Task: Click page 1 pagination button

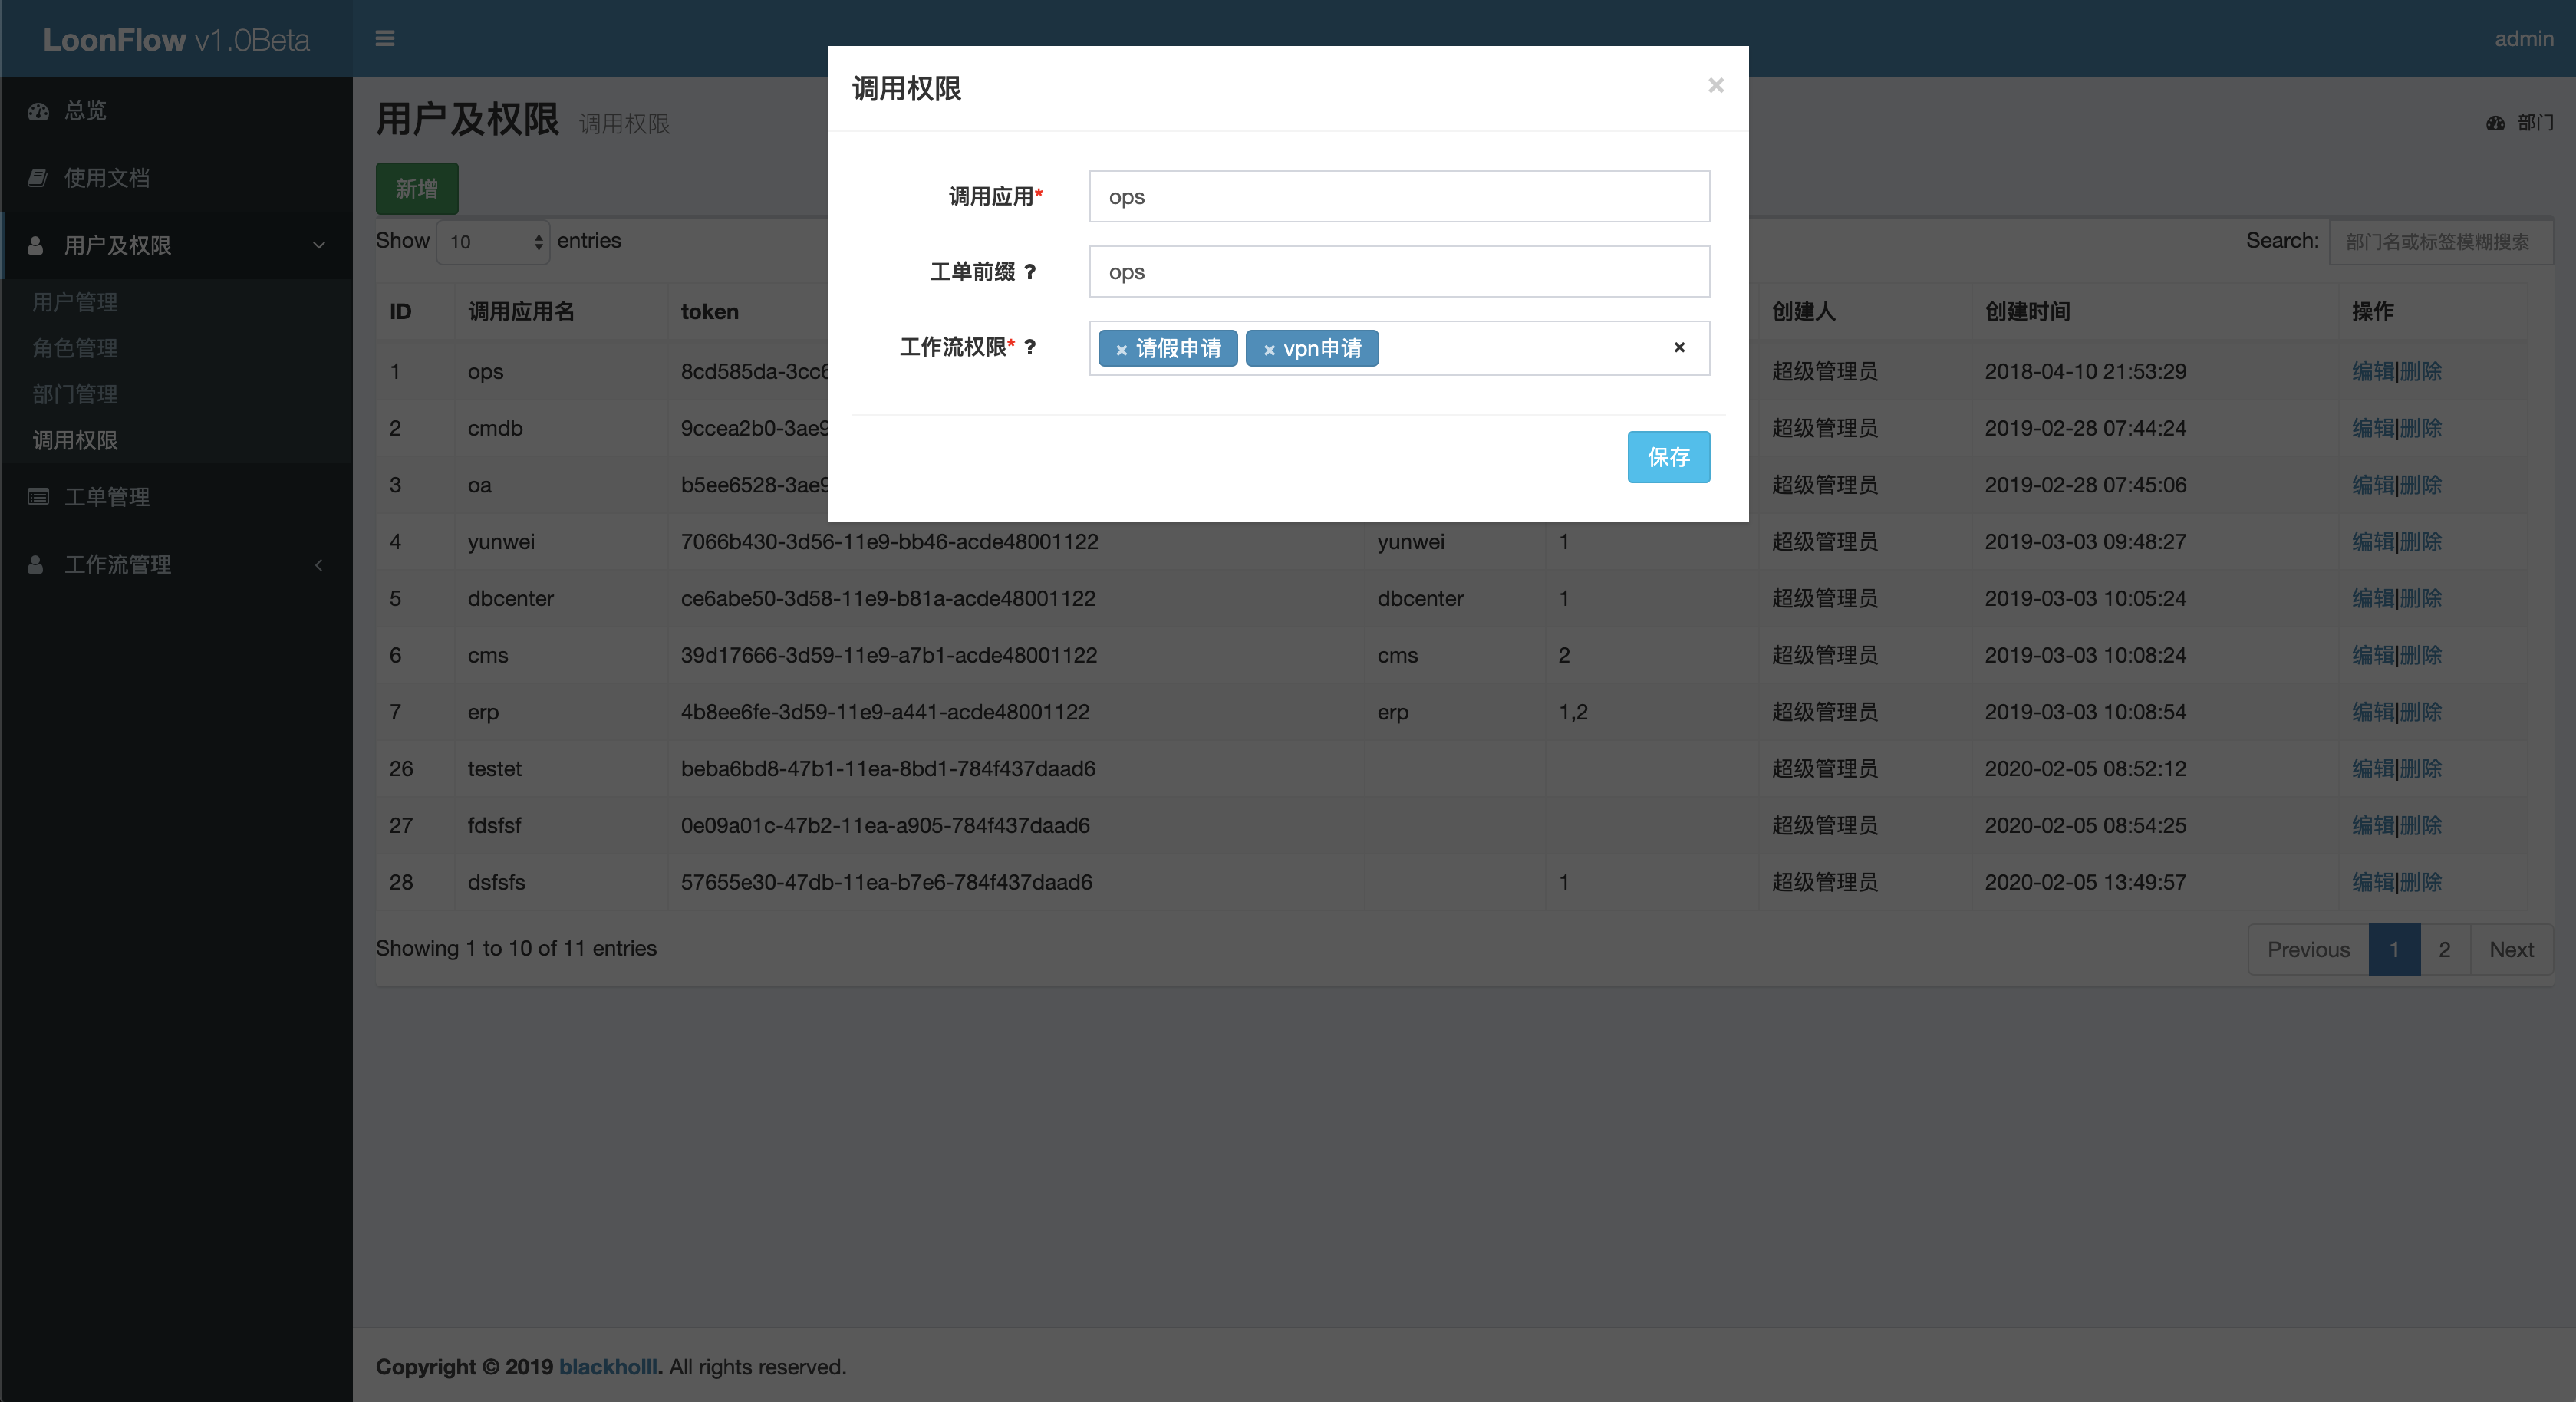Action: pos(2394,949)
